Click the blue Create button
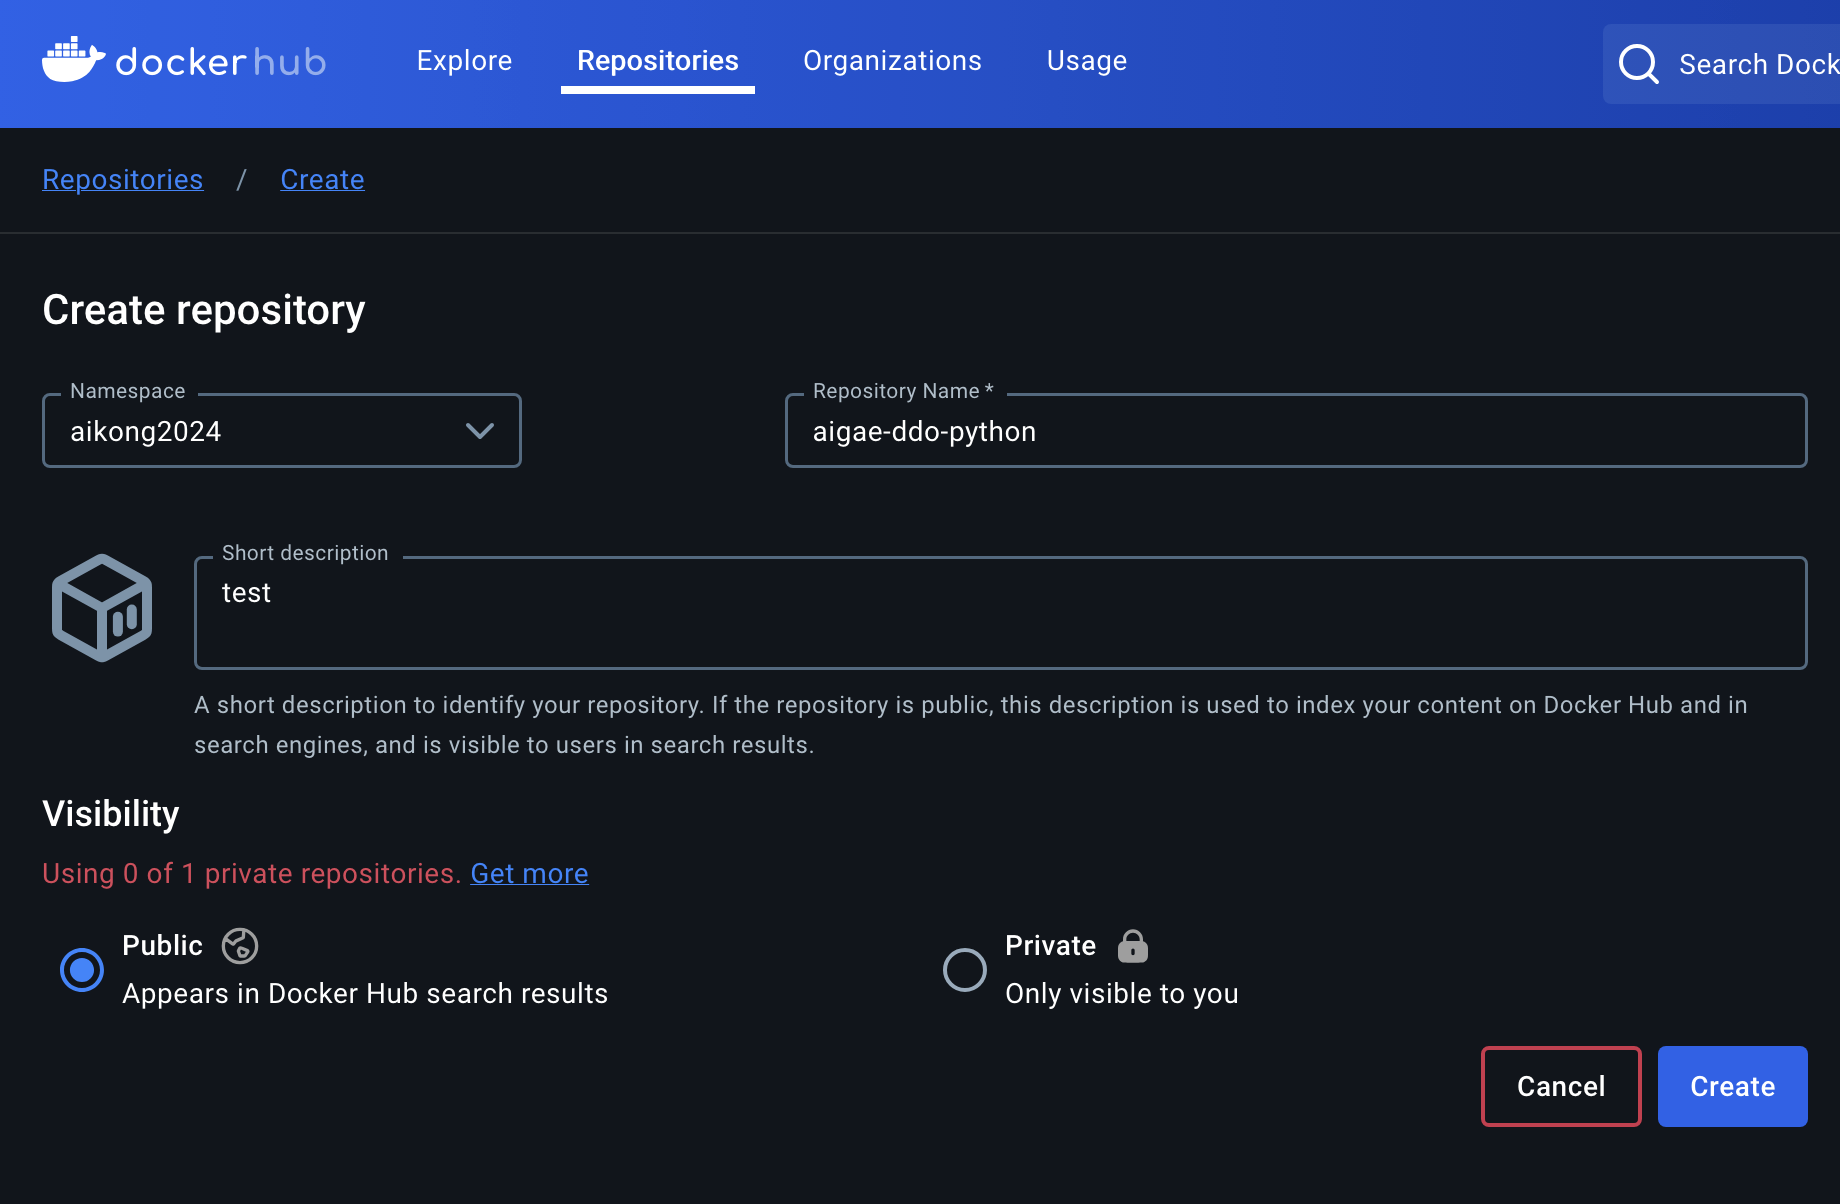 point(1733,1087)
